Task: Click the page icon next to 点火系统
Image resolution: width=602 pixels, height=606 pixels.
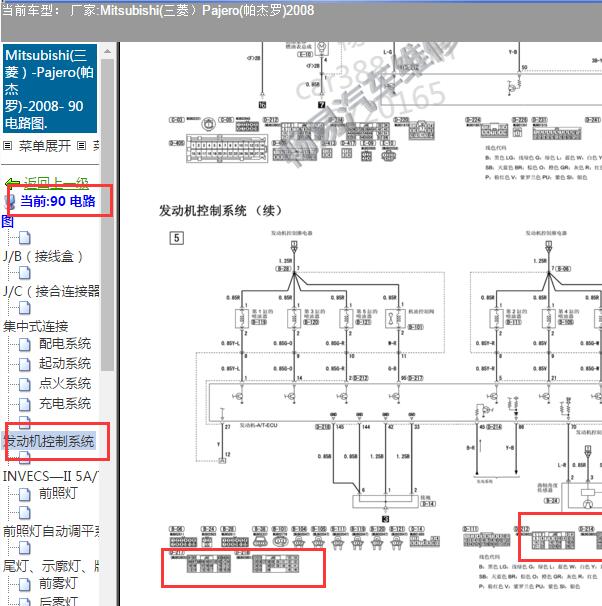Action: click(24, 384)
